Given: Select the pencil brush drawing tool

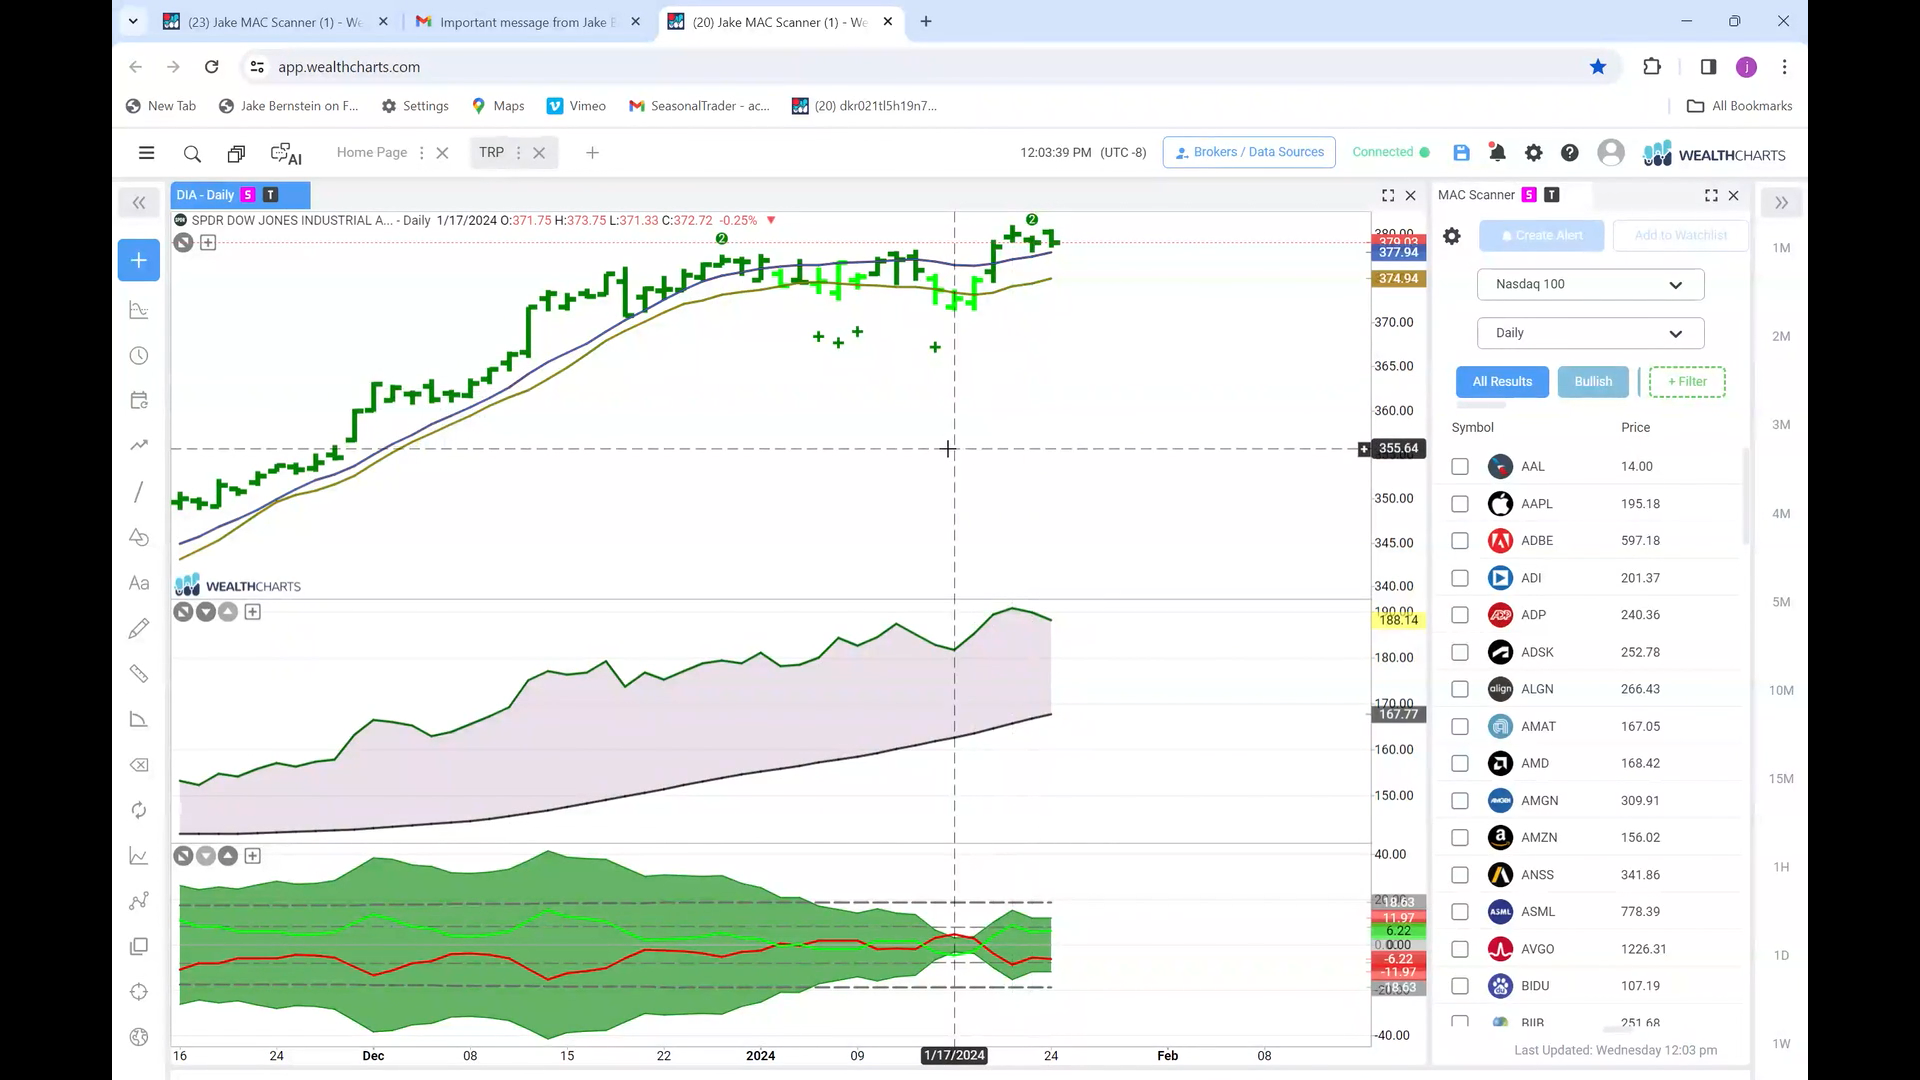Looking at the screenshot, I should pyautogui.click(x=139, y=628).
